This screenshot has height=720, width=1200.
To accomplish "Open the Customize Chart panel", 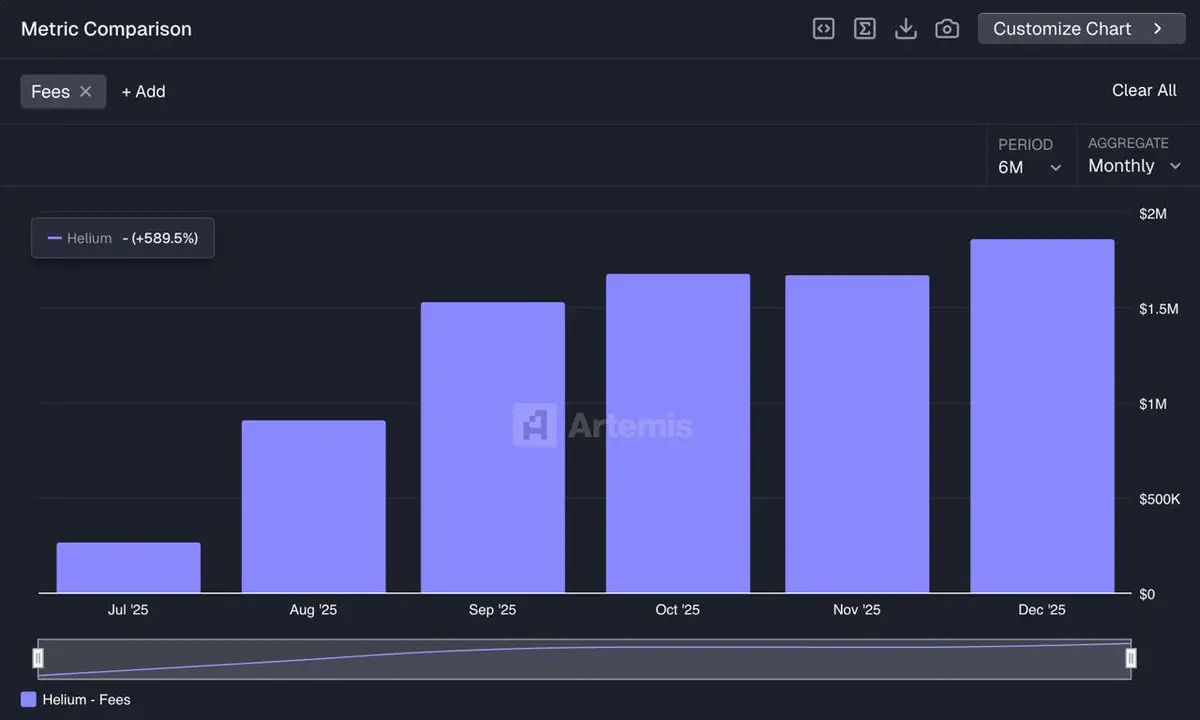I will coord(1081,29).
